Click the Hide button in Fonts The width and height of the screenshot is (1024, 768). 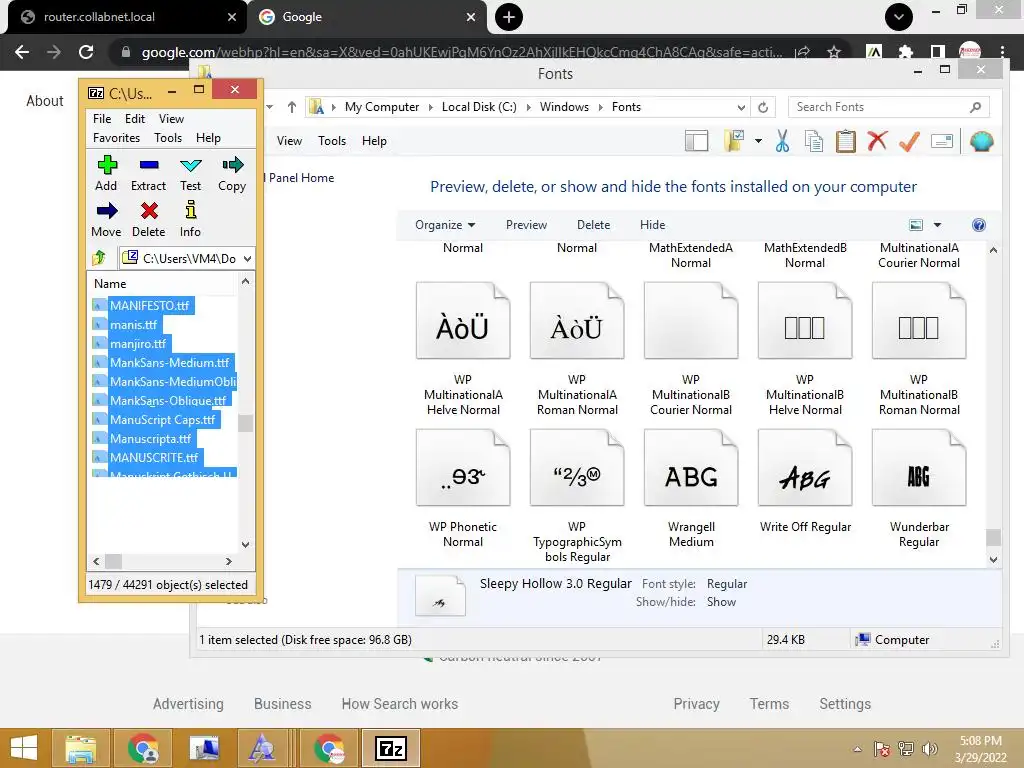652,225
